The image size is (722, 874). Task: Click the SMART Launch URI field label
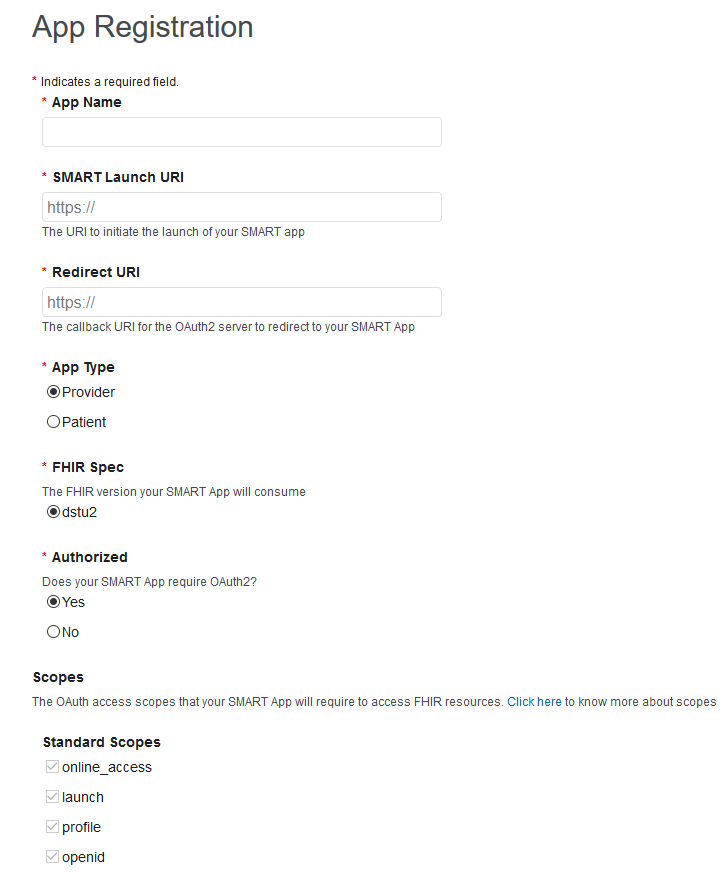click(x=118, y=177)
